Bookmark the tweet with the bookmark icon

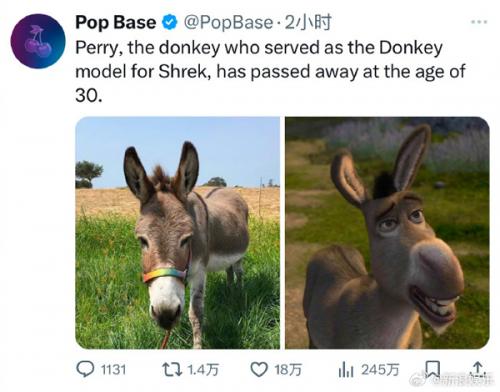click(432, 369)
